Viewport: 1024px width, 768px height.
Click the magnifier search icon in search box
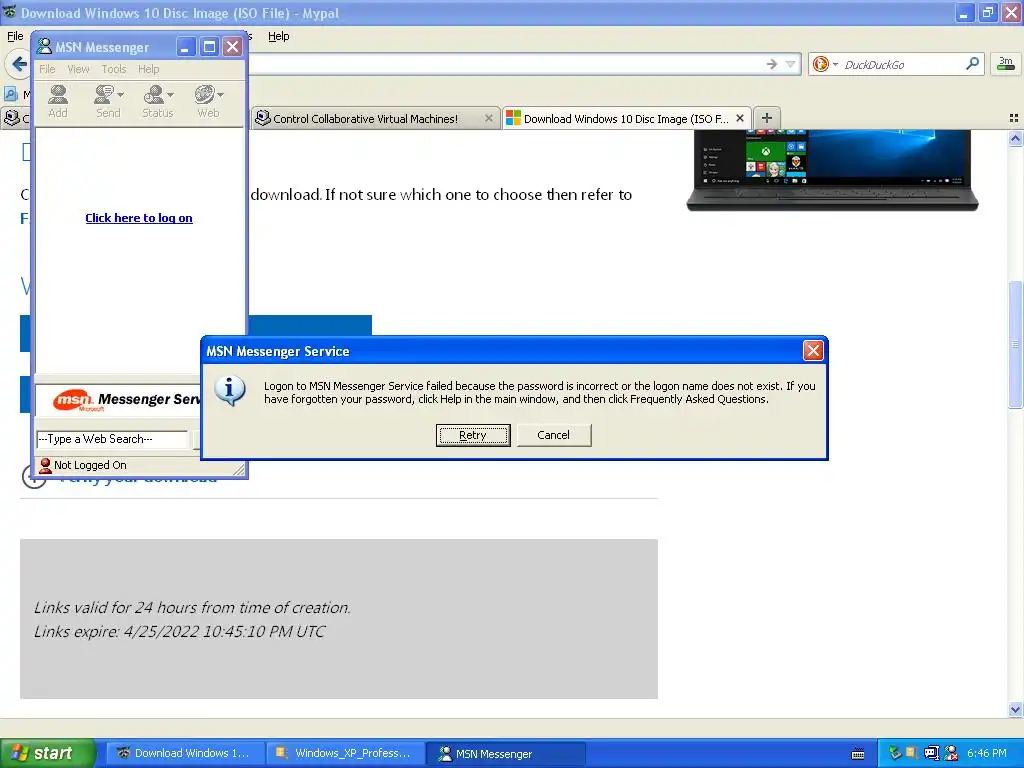(972, 64)
